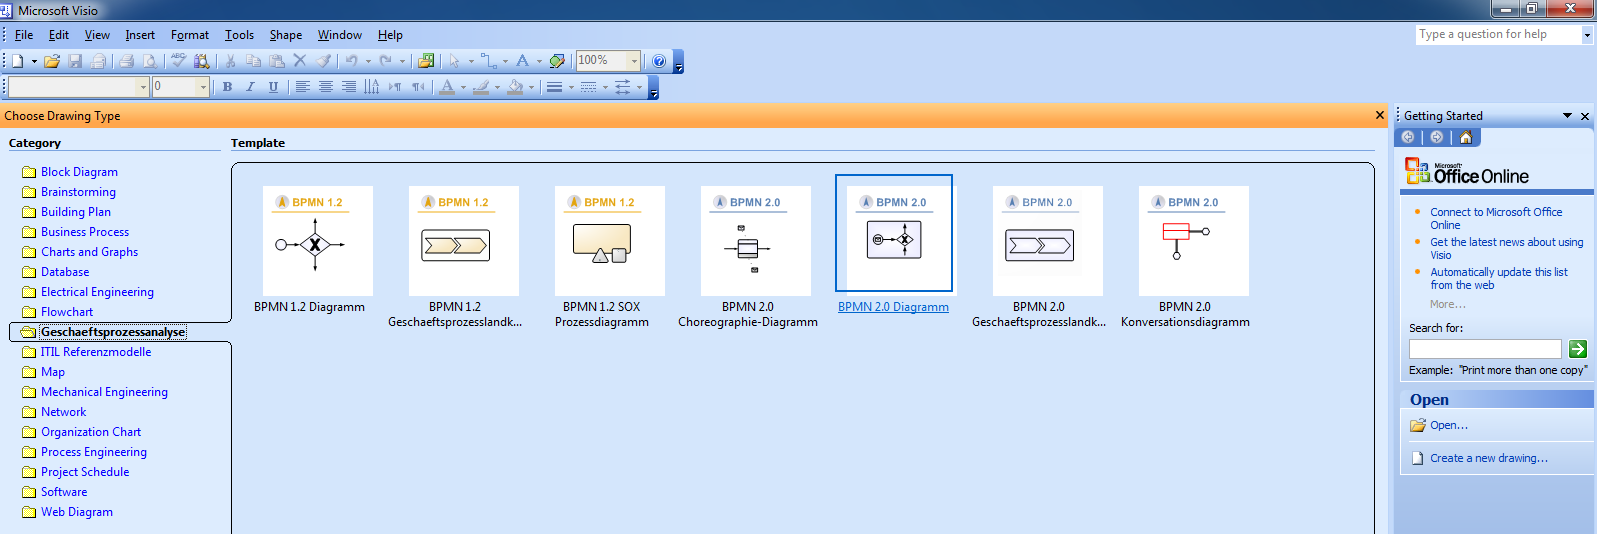Open the New drawing dropdown arrow
Viewport: 1597px width, 534px height.
click(x=34, y=61)
